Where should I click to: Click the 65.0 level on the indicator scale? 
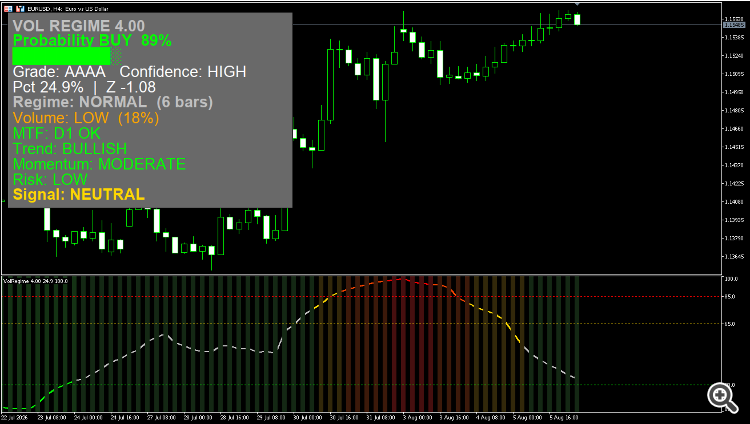point(730,324)
